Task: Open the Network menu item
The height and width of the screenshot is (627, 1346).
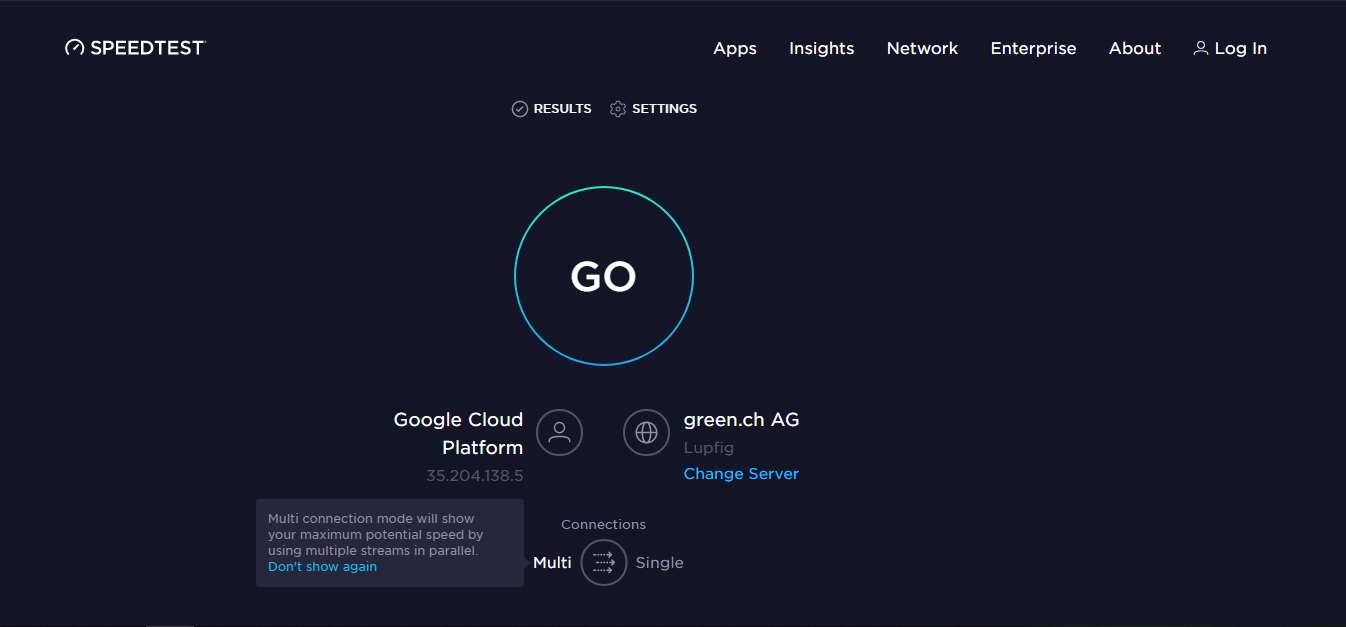Action: pyautogui.click(x=923, y=48)
